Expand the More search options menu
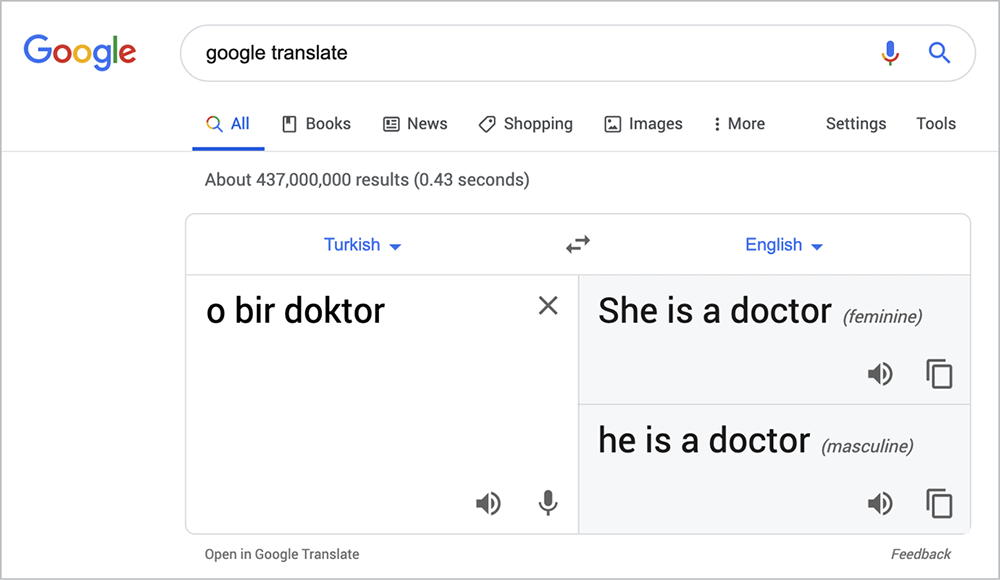The height and width of the screenshot is (580, 1000). coord(738,123)
